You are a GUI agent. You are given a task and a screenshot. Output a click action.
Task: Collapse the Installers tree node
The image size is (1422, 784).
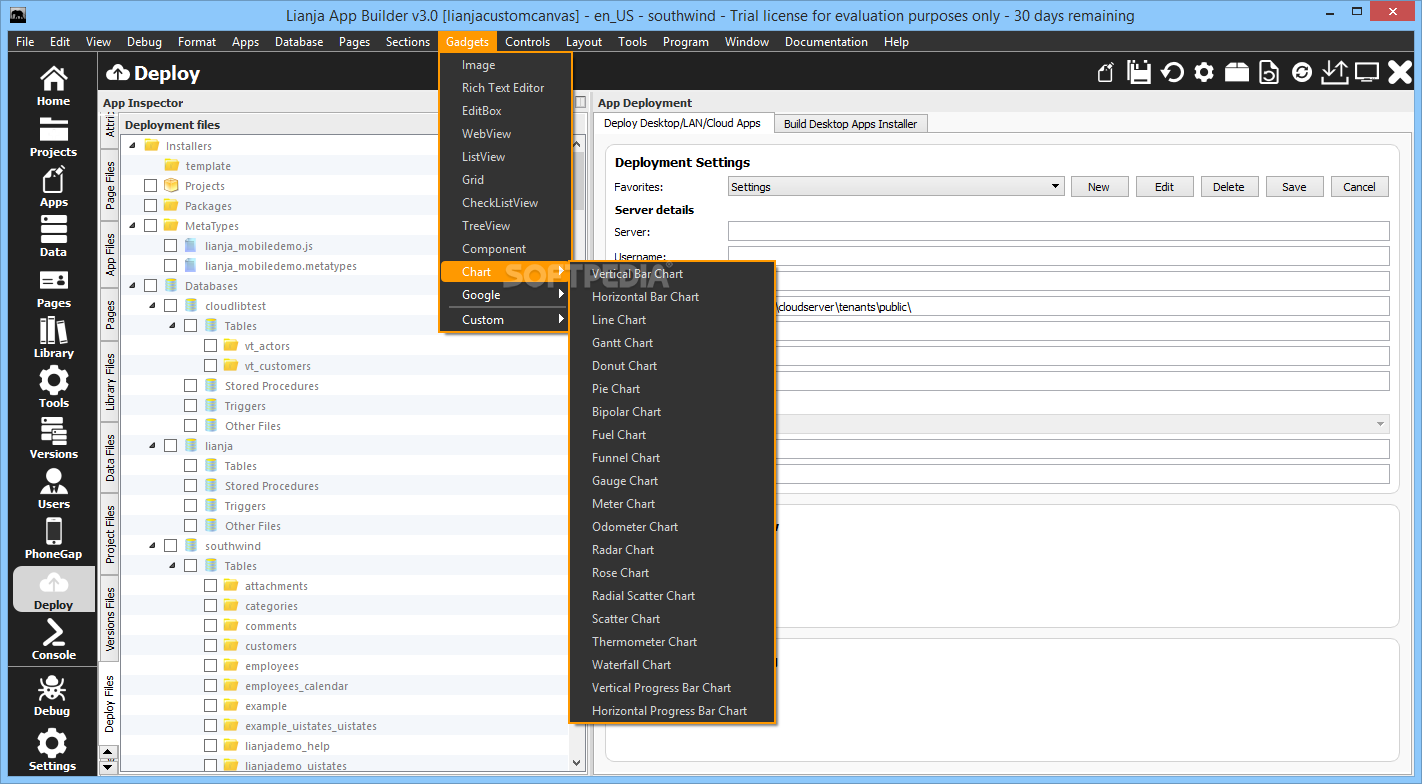click(x=133, y=146)
